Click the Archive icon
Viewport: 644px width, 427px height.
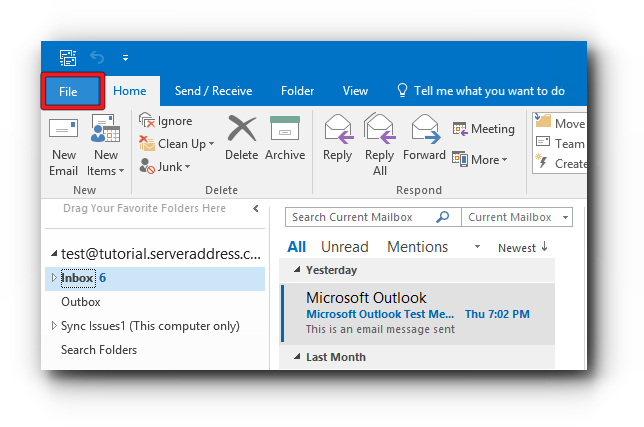(285, 129)
